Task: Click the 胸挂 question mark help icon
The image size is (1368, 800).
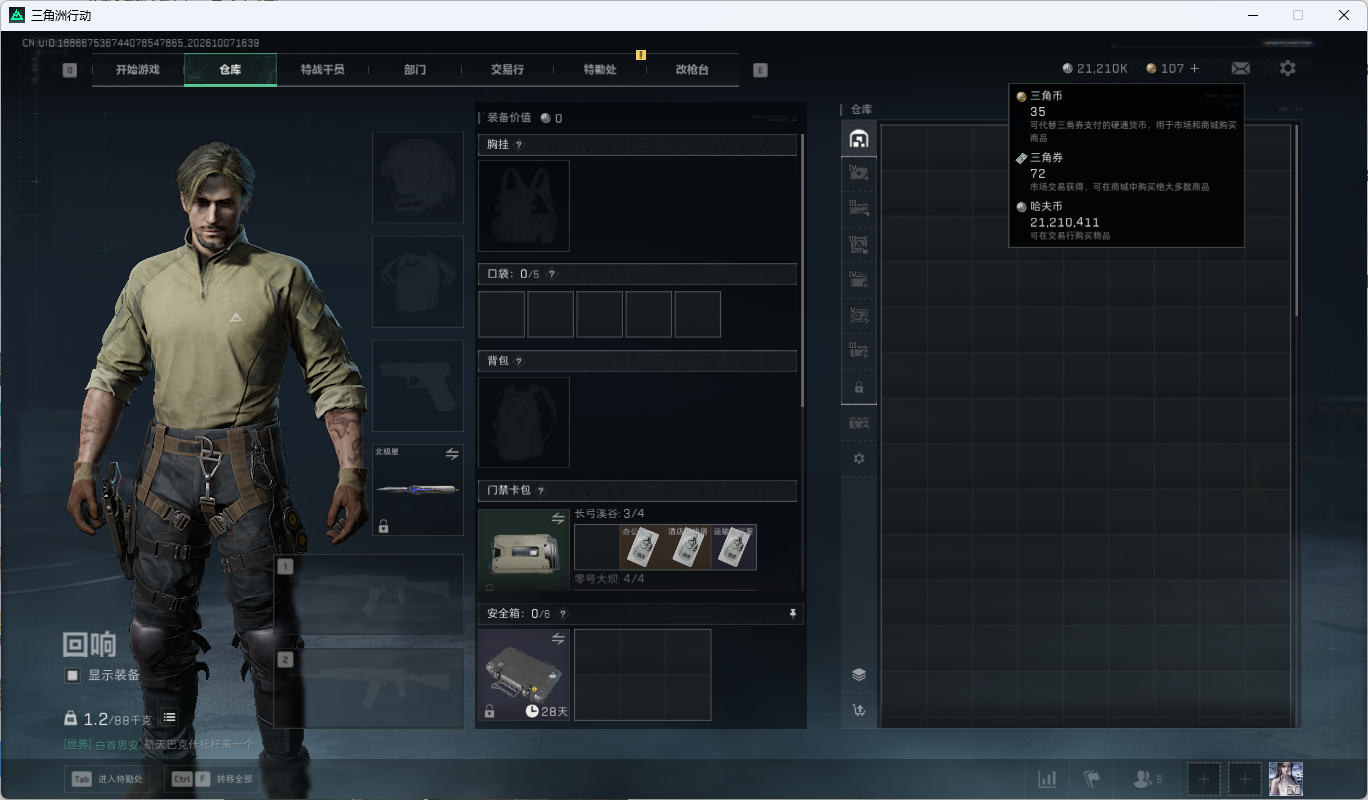Action: [x=518, y=145]
